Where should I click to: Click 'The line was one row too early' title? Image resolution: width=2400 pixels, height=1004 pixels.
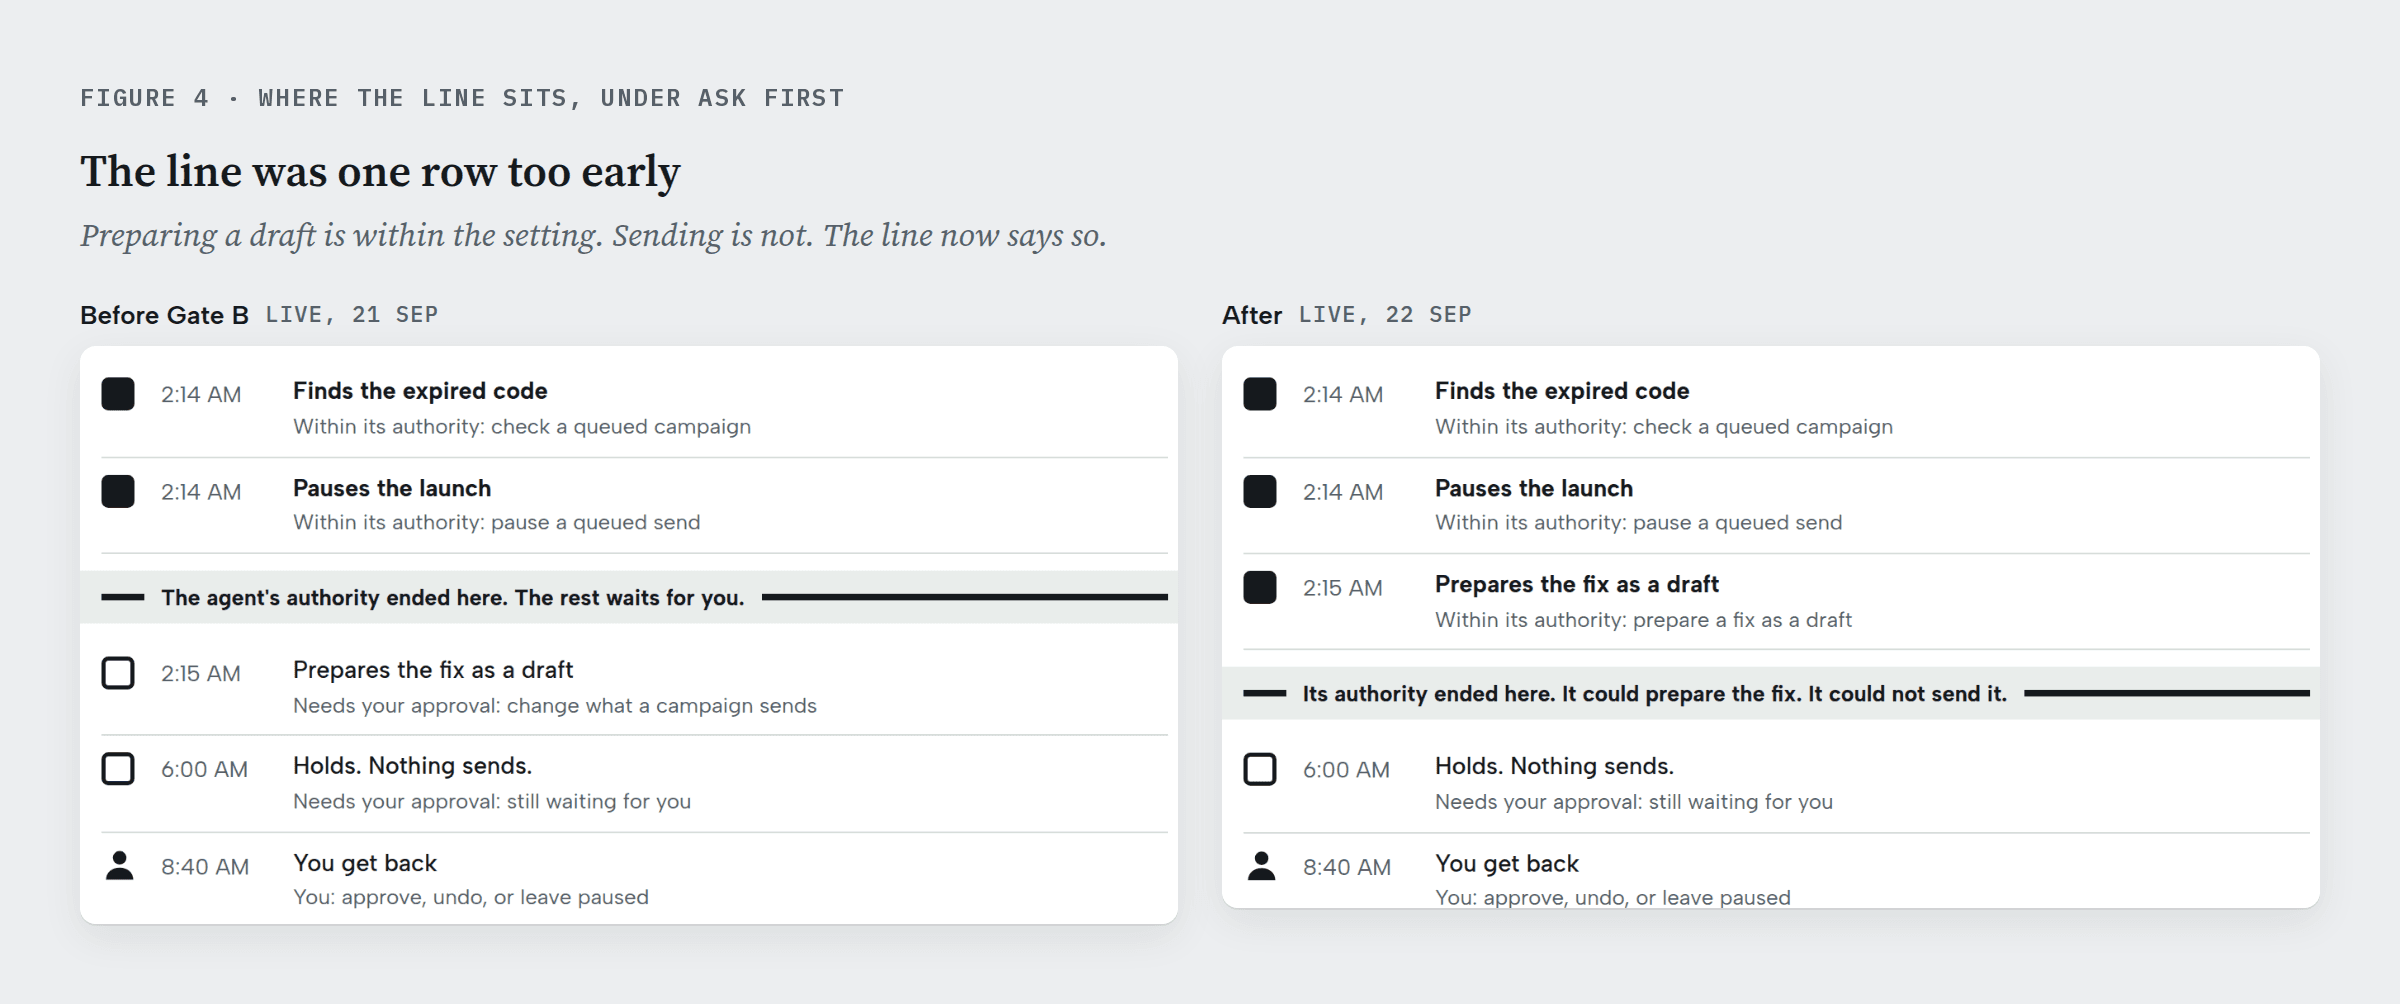click(380, 172)
